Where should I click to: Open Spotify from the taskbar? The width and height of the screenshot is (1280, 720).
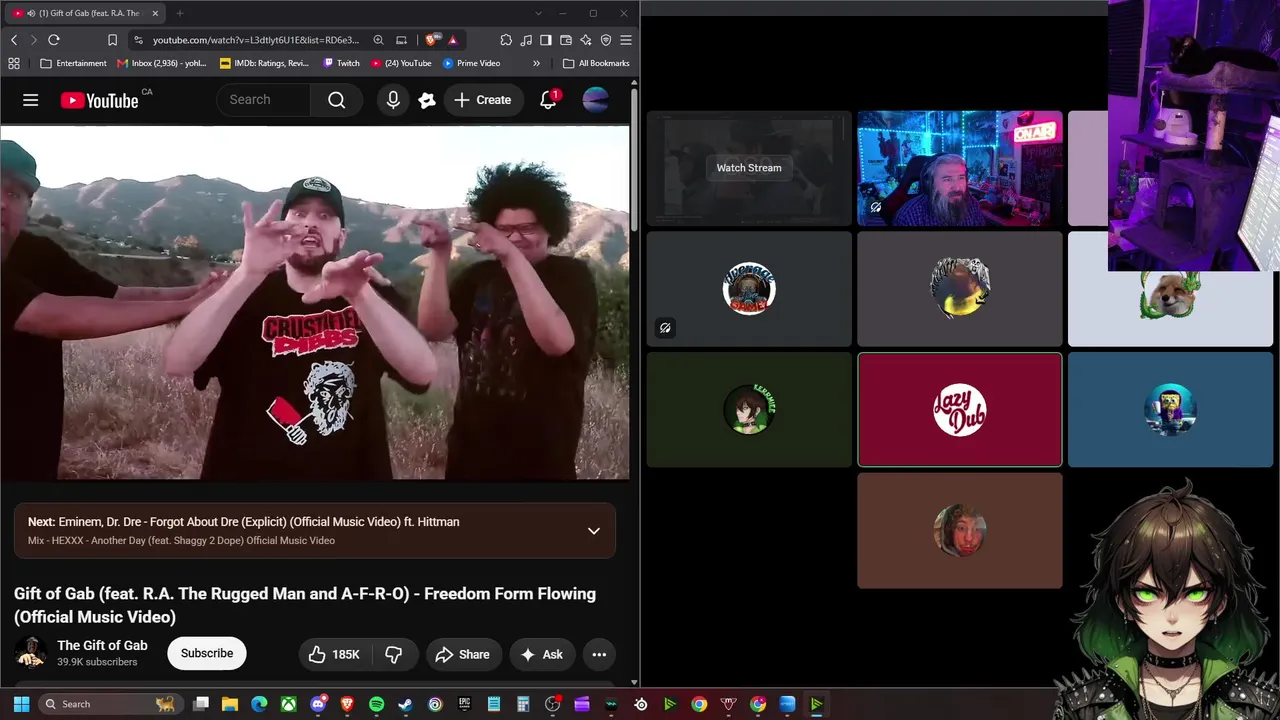[376, 704]
